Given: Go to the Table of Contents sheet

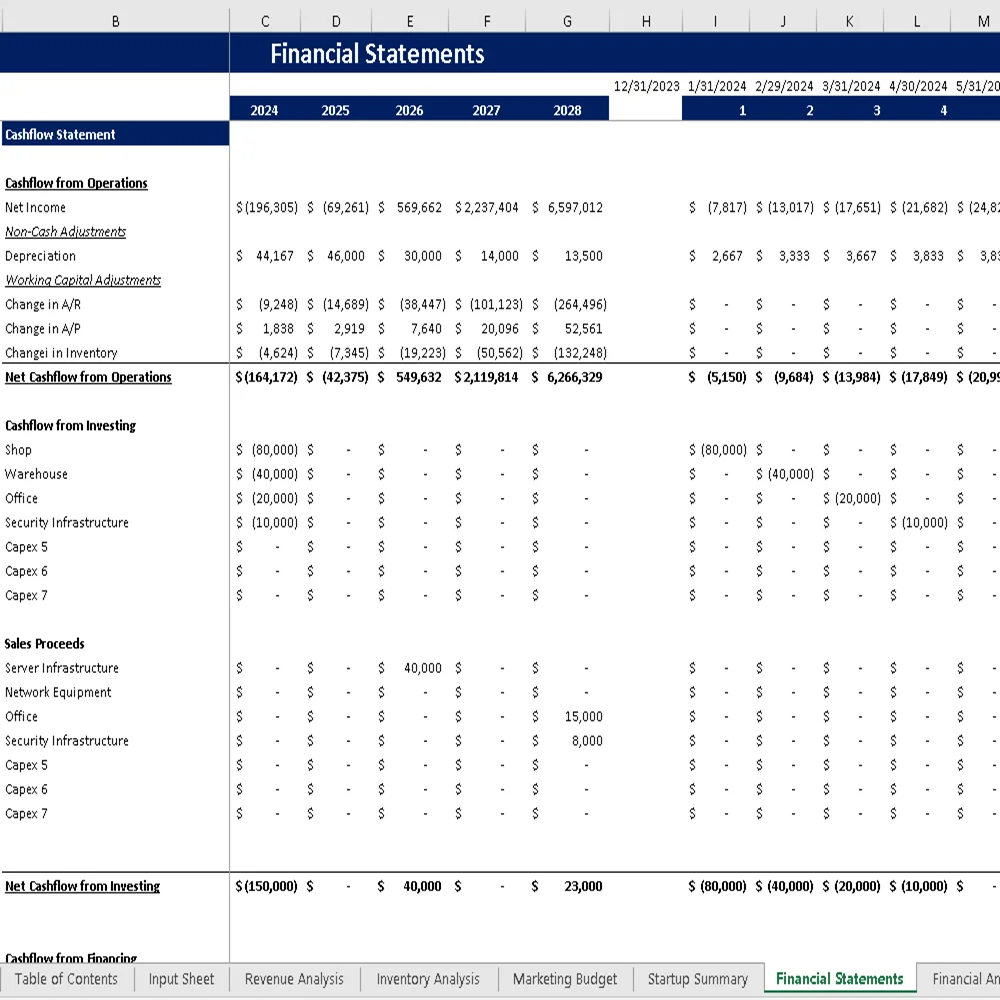Looking at the screenshot, I should [x=66, y=979].
